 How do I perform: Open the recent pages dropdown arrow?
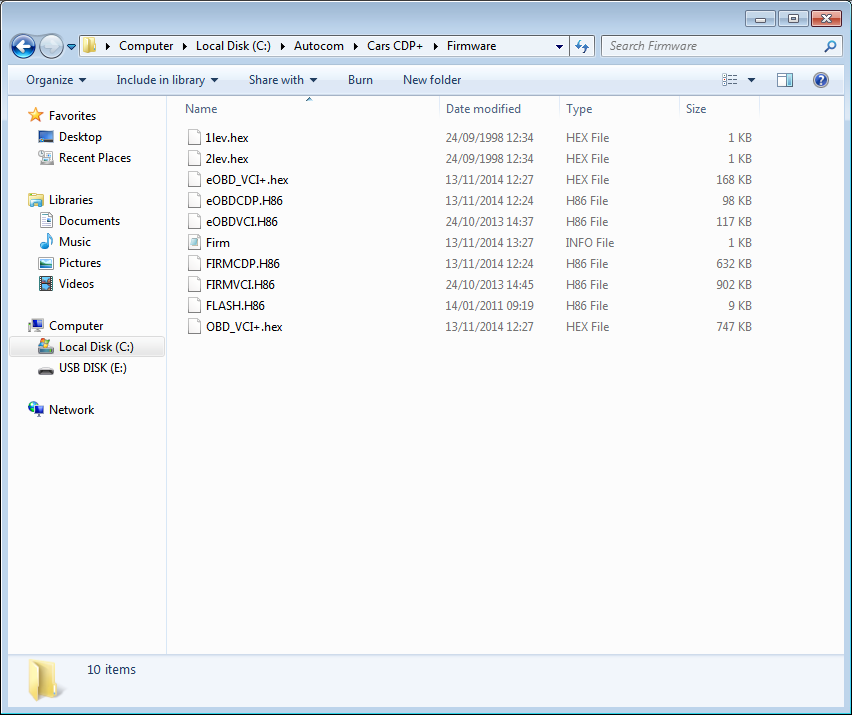(71, 47)
